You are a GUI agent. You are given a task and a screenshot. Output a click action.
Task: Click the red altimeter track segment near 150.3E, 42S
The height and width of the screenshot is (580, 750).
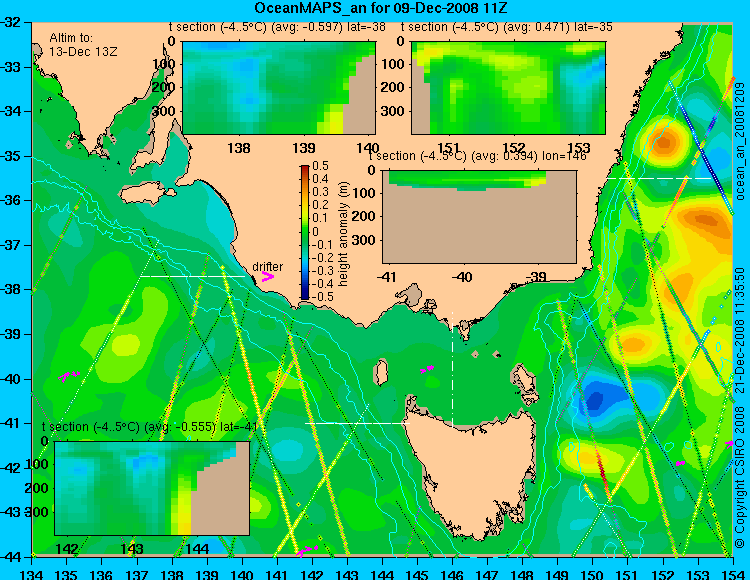tap(601, 469)
